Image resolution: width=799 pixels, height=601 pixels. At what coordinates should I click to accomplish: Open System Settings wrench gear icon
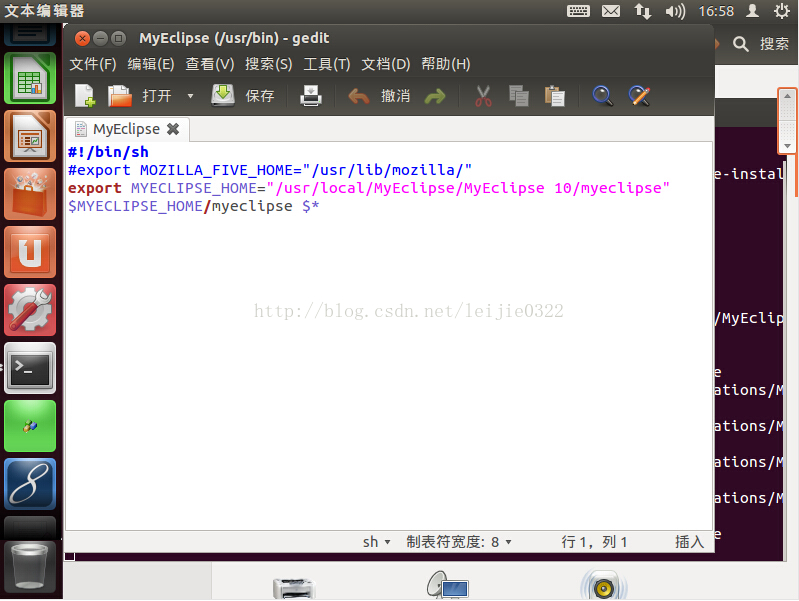30,310
